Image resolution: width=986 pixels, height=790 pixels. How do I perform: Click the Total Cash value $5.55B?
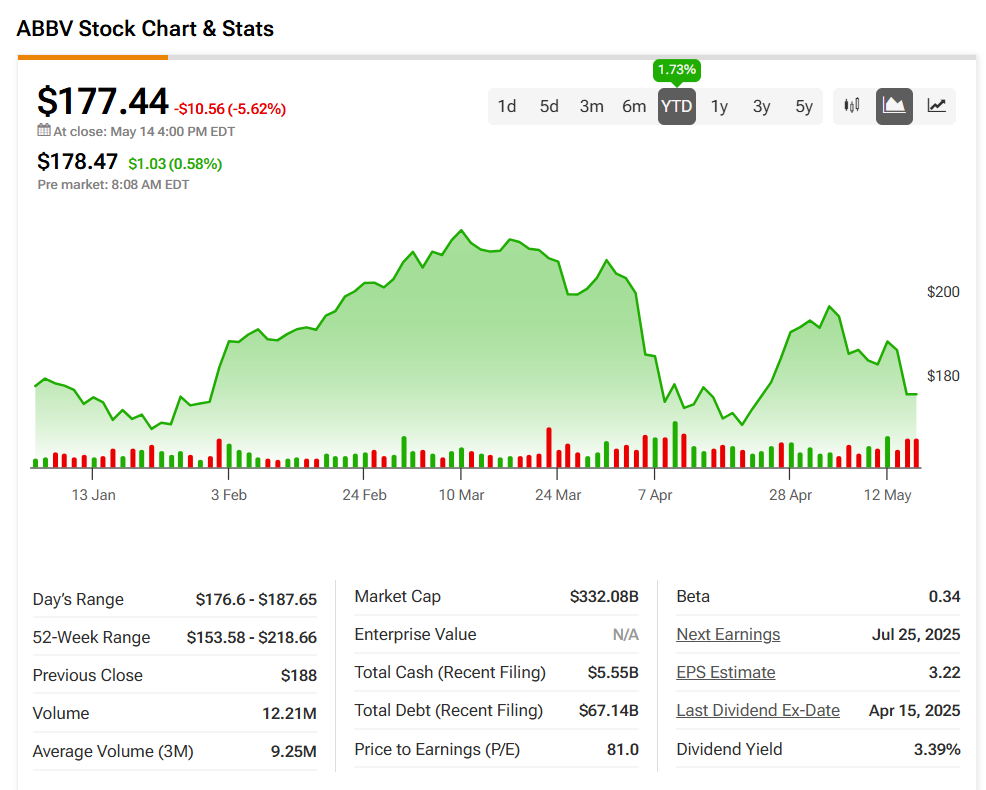tap(613, 672)
